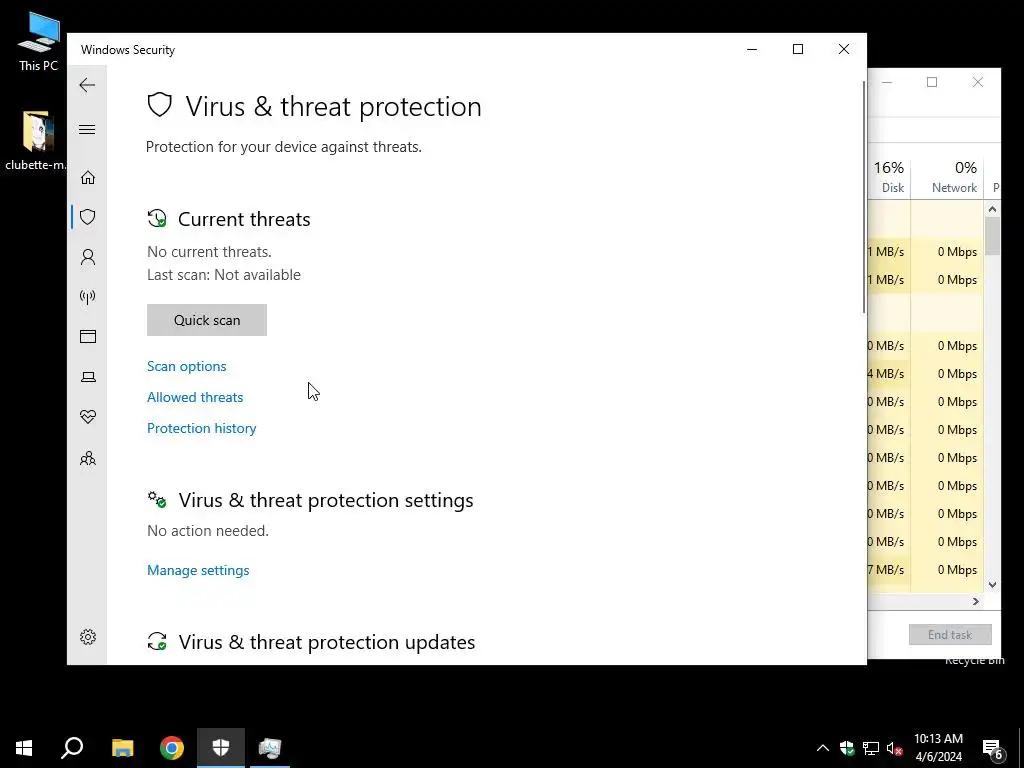
Task: Switch to Task Manager from the taskbar
Action: [270, 748]
